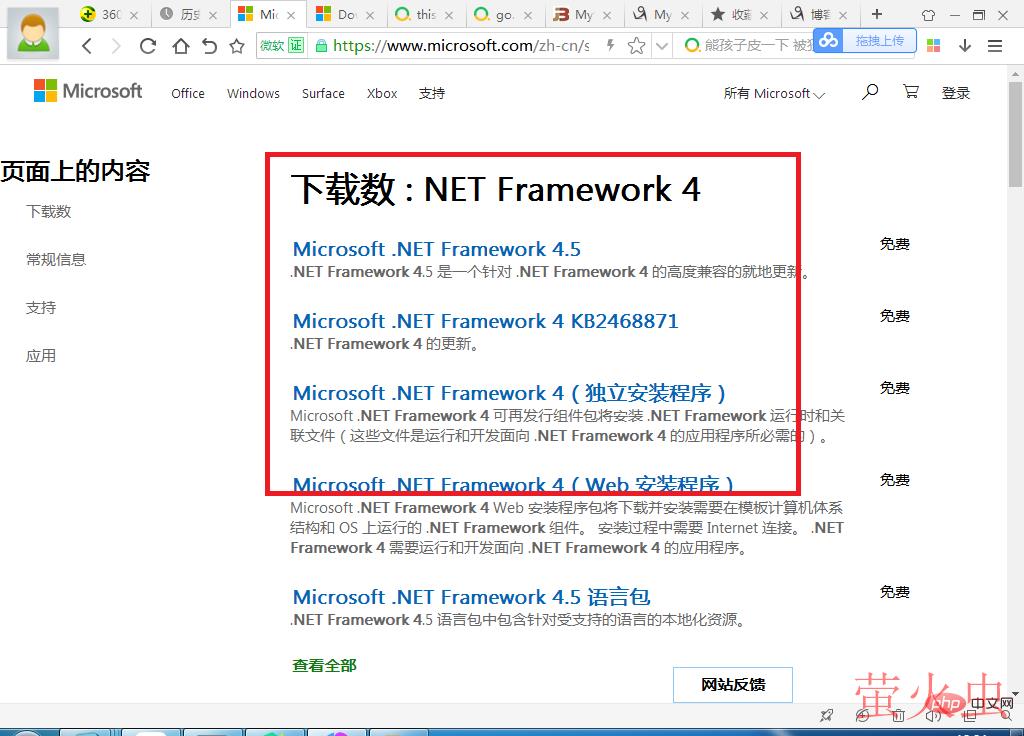Click the scrollbar down arrow
The height and width of the screenshot is (736, 1024).
coord(1016,694)
